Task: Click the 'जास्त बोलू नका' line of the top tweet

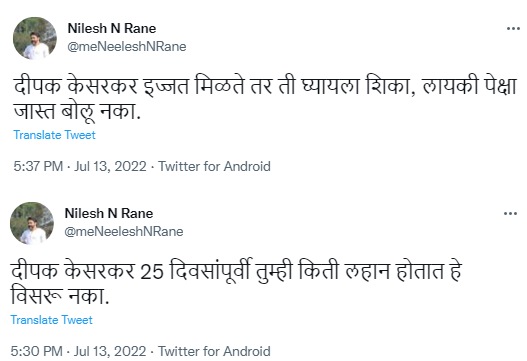Action: point(77,111)
